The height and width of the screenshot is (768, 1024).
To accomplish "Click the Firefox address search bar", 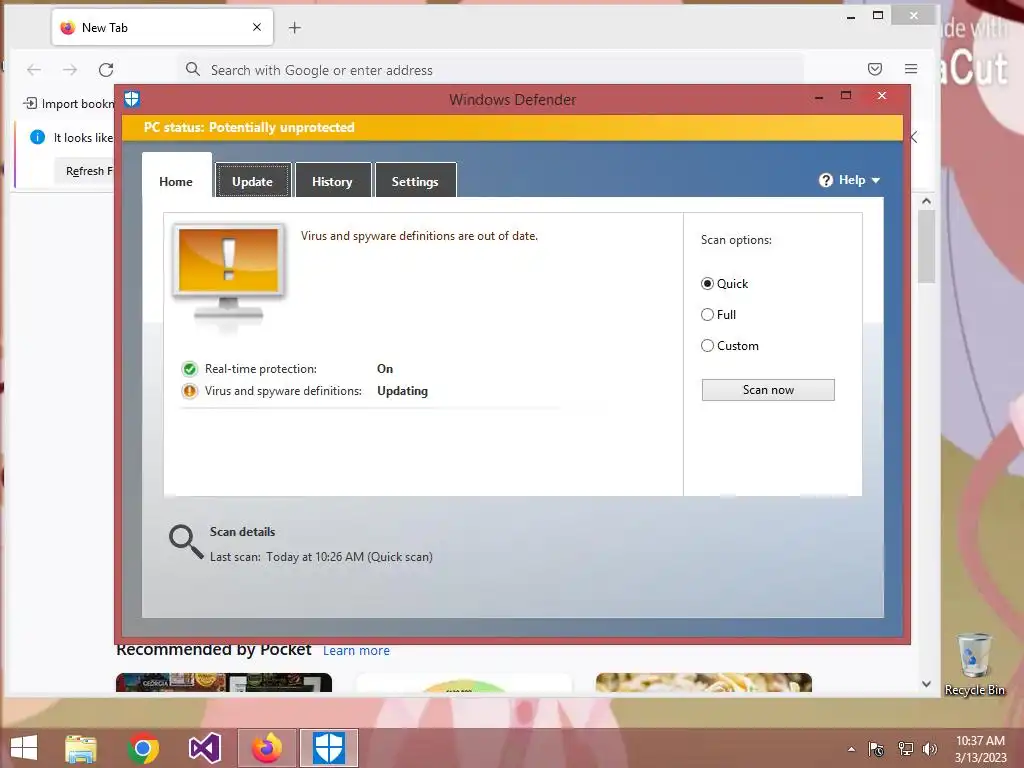I will tap(490, 70).
